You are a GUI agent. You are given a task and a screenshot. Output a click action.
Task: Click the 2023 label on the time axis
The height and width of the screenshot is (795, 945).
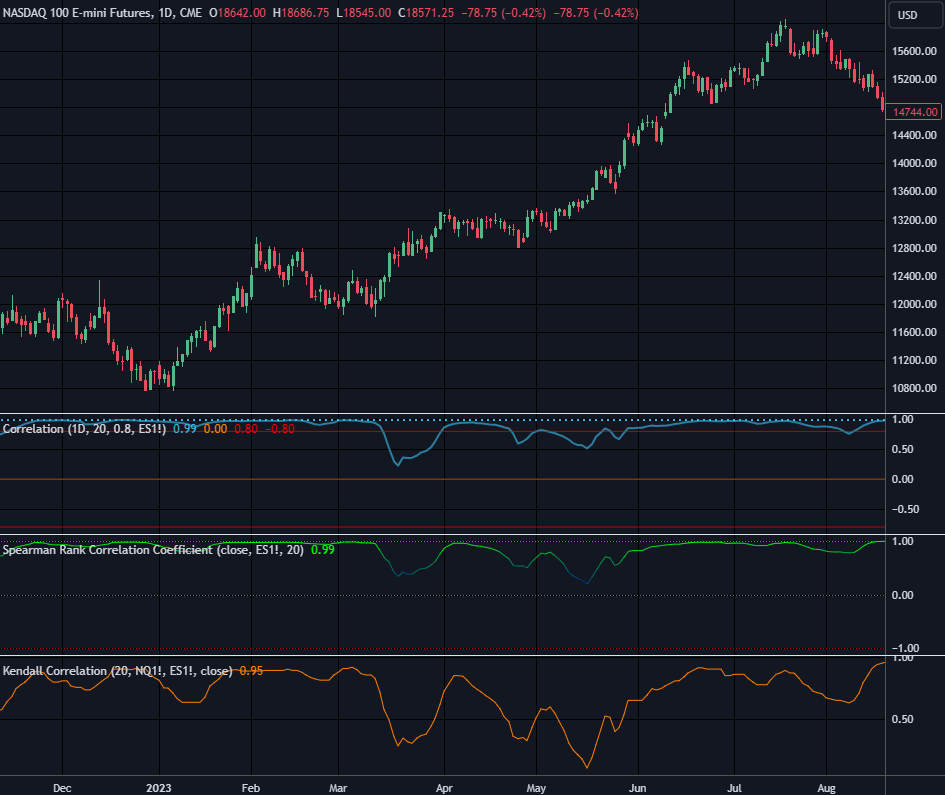(159, 788)
